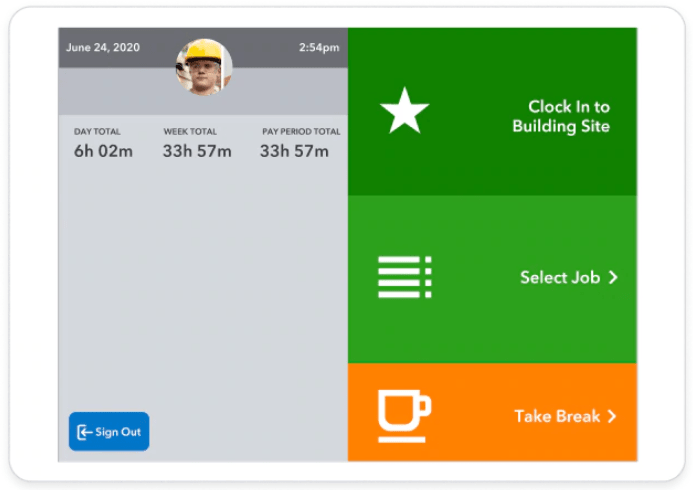Click the June 24, 2020 date
This screenshot has width=693, height=490.
click(103, 47)
